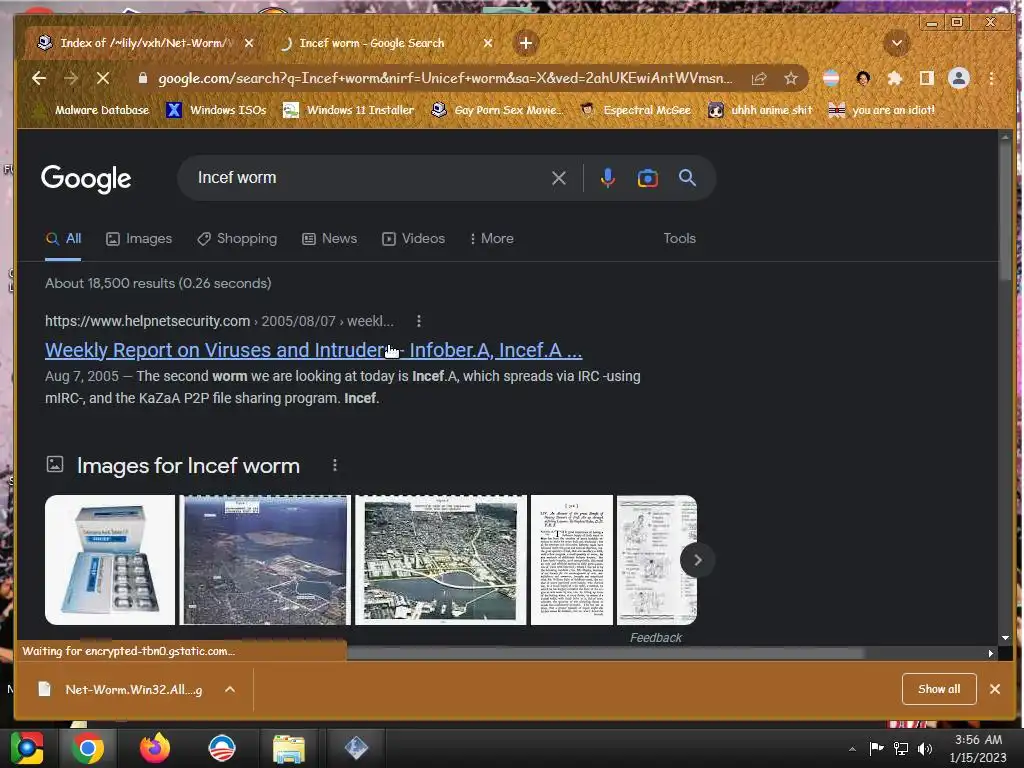The image size is (1024, 768).
Task: Click the address bar URL field
Action: coord(445,78)
